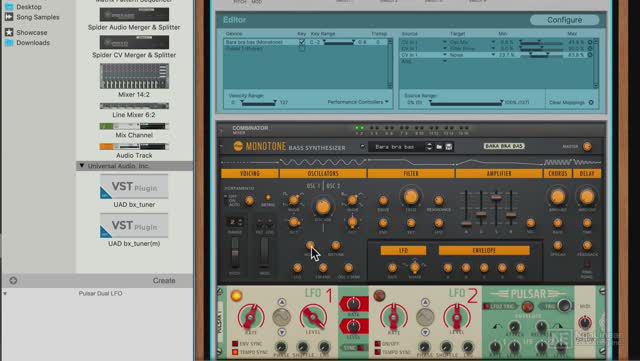Image resolution: width=640 pixels, height=361 pixels.
Task: Click the Delay Feedback knob
Action: click(x=587, y=245)
